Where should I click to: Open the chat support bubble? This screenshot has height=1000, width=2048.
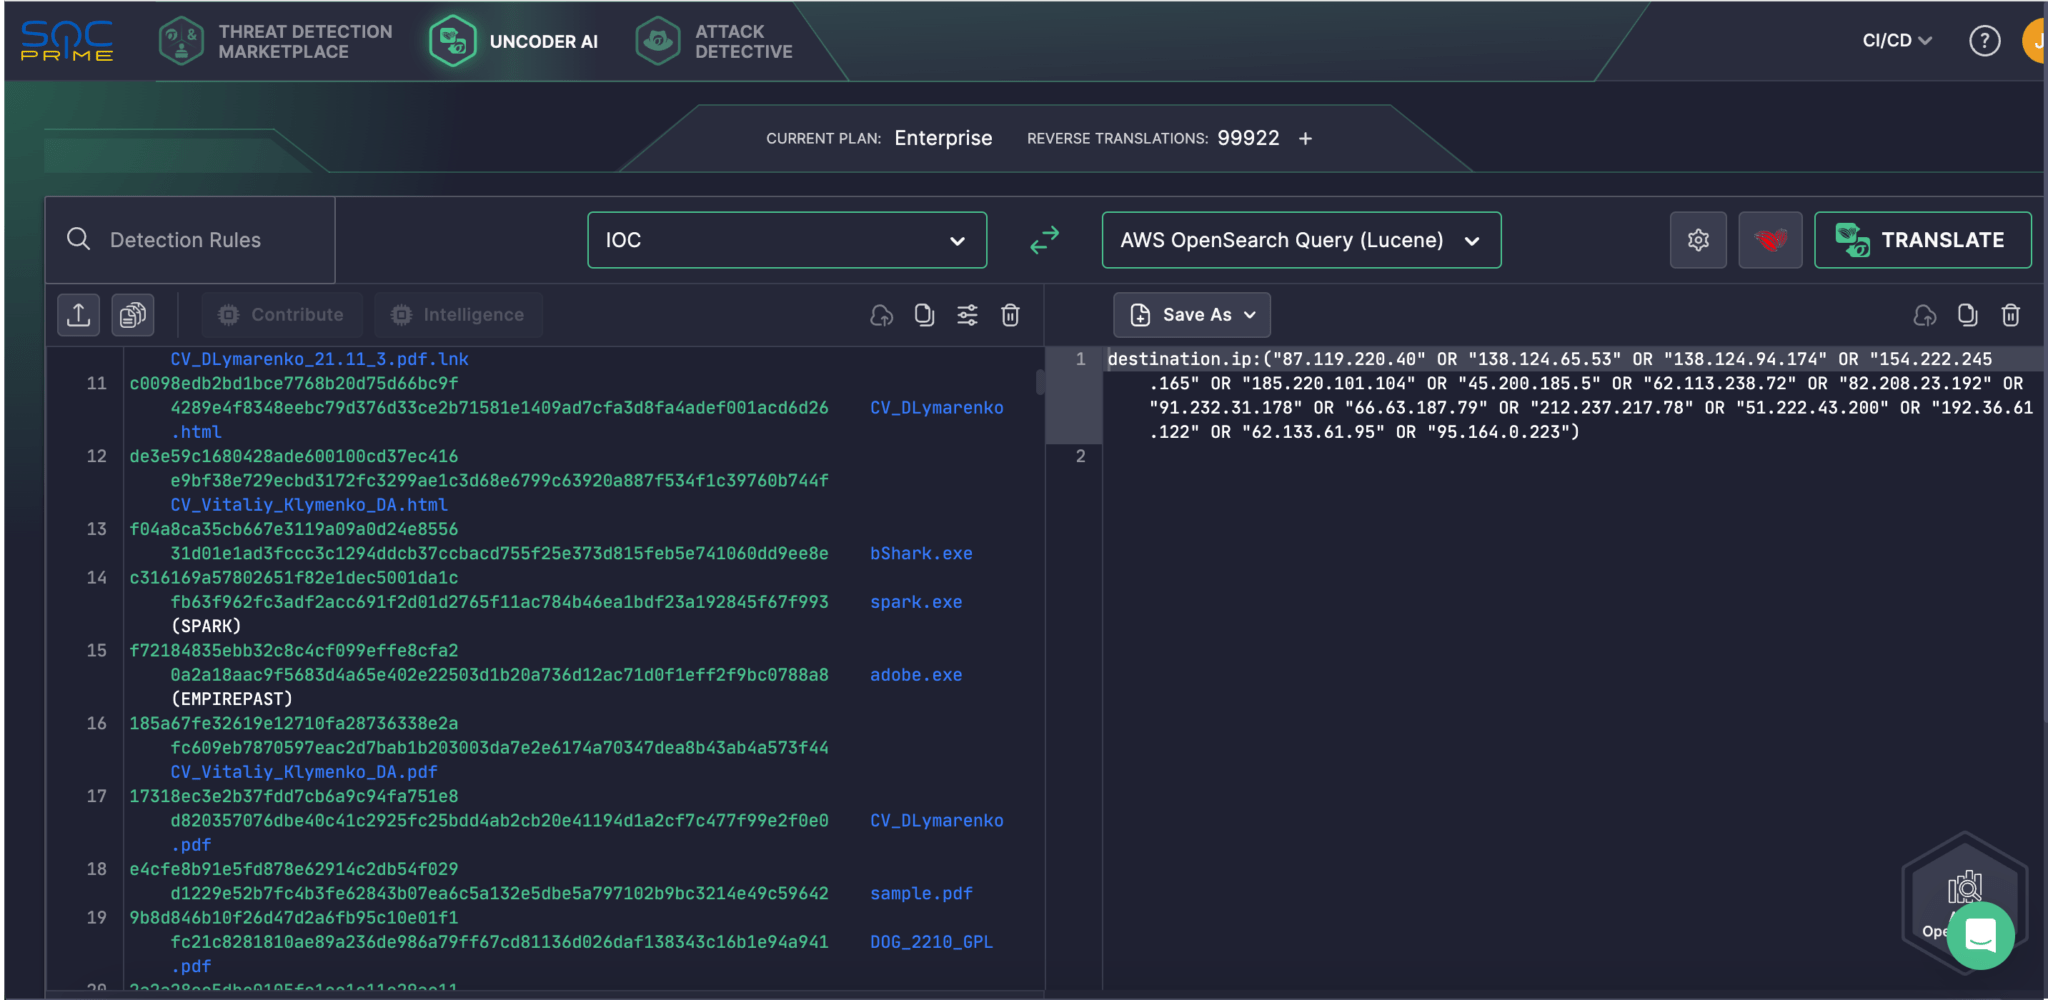point(1981,937)
